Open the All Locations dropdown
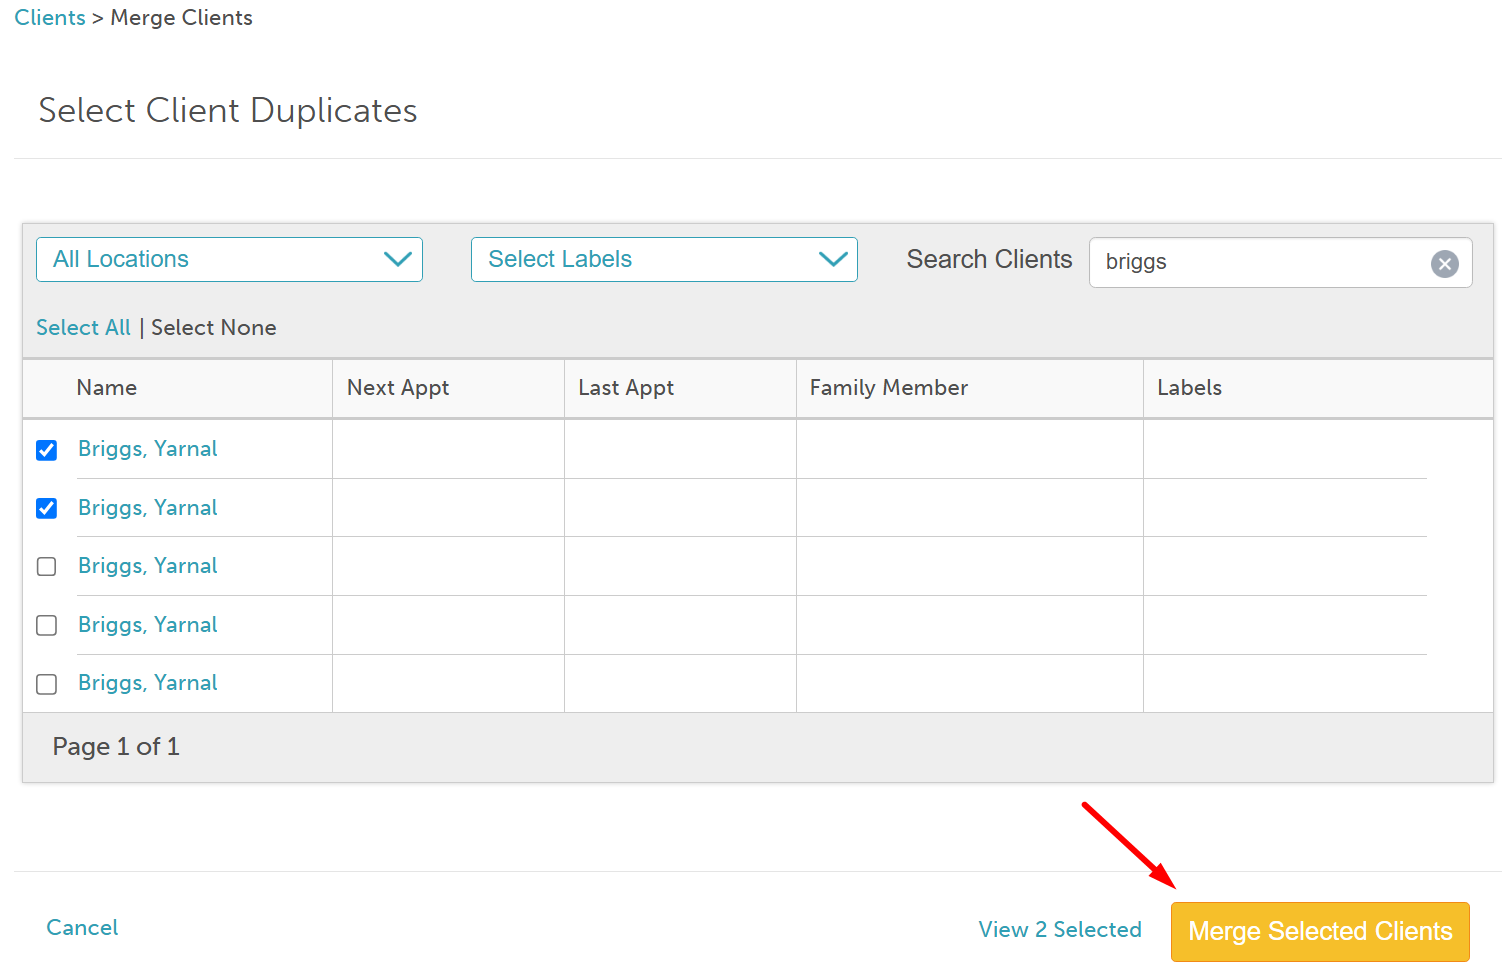This screenshot has width=1511, height=979. pos(229,259)
